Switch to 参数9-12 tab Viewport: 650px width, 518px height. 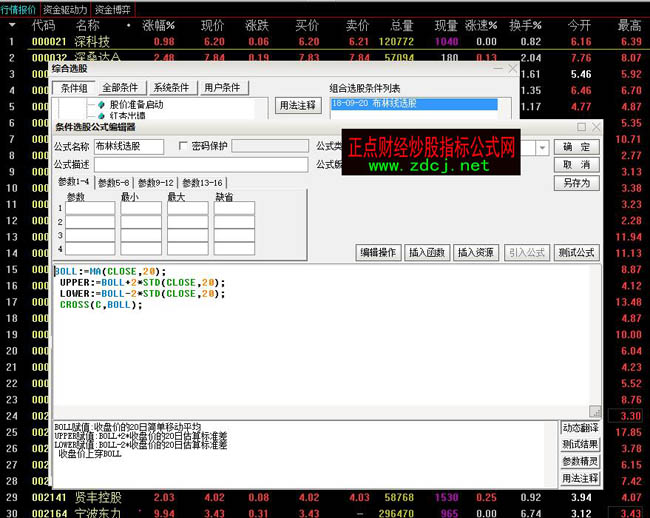click(x=155, y=182)
